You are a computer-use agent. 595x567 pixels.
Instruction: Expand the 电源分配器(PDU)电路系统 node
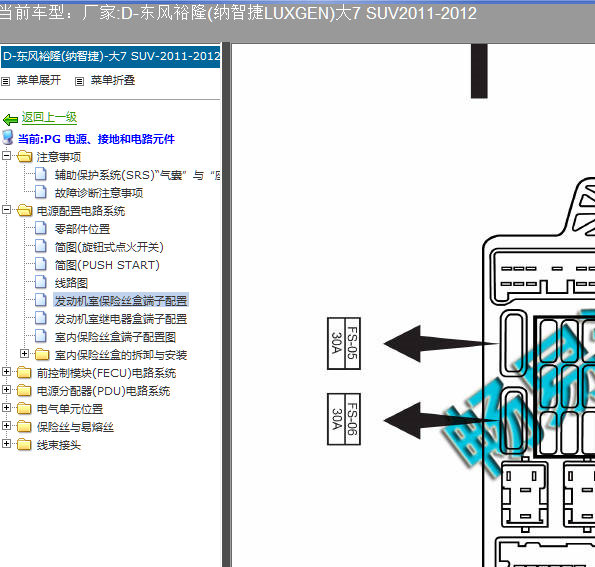click(x=6, y=389)
